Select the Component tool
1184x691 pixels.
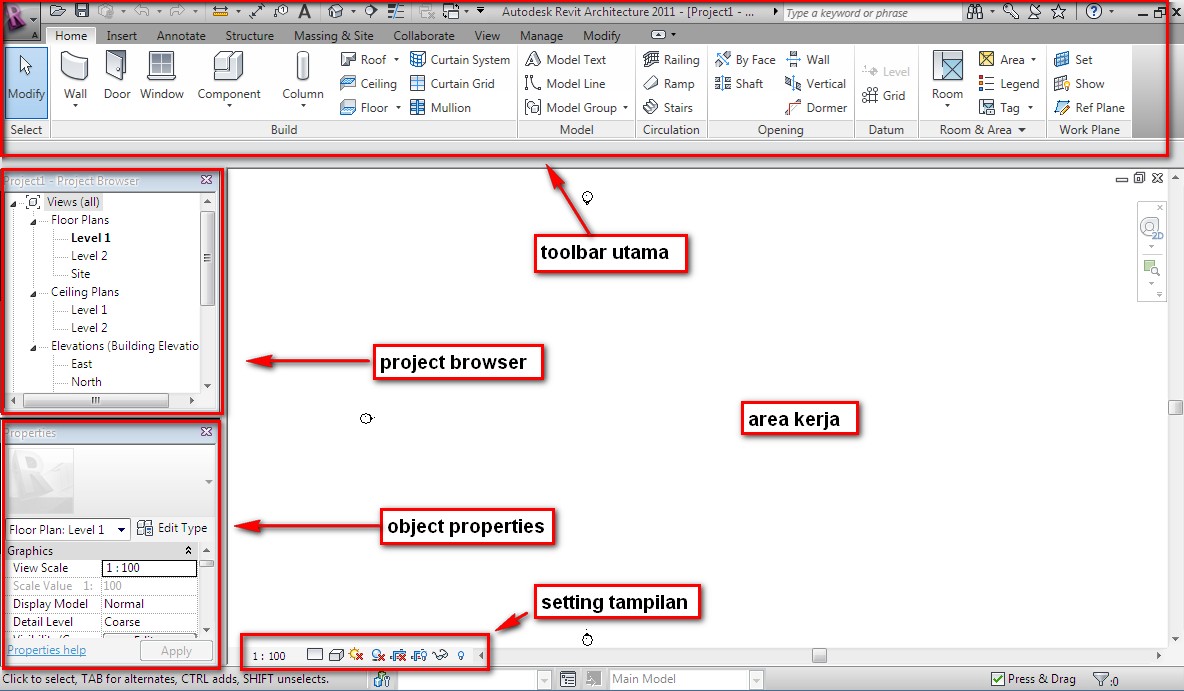pos(229,79)
